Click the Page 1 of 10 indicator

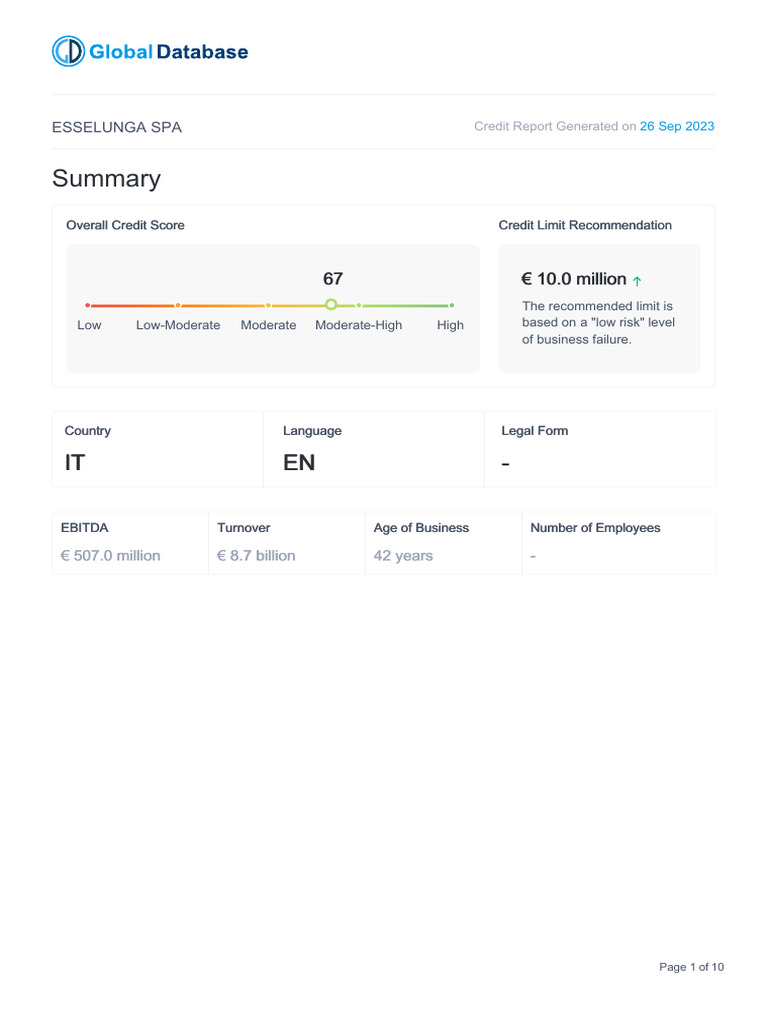point(691,967)
